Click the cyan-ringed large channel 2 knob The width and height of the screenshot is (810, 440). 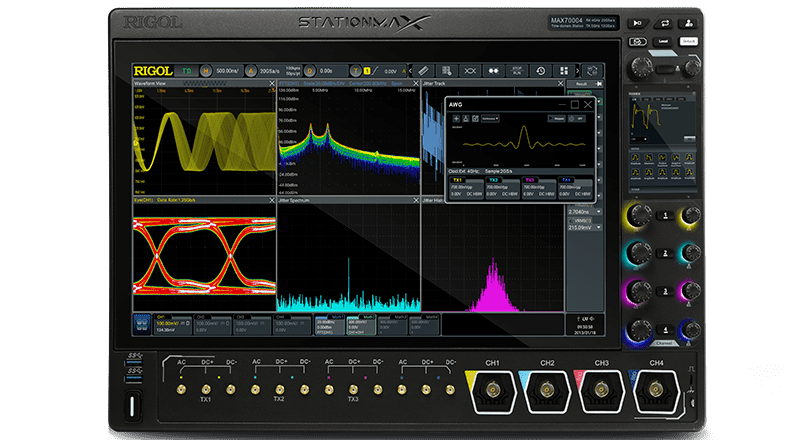coord(640,253)
